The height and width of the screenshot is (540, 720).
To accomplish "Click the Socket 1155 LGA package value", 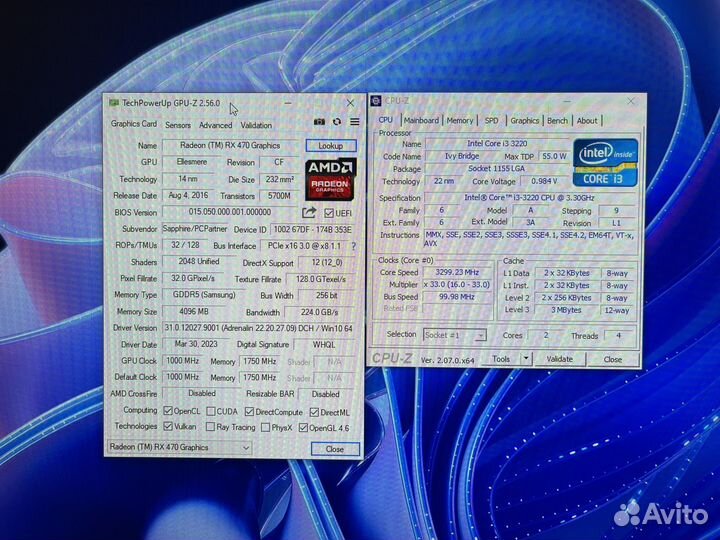I will pyautogui.click(x=496, y=169).
